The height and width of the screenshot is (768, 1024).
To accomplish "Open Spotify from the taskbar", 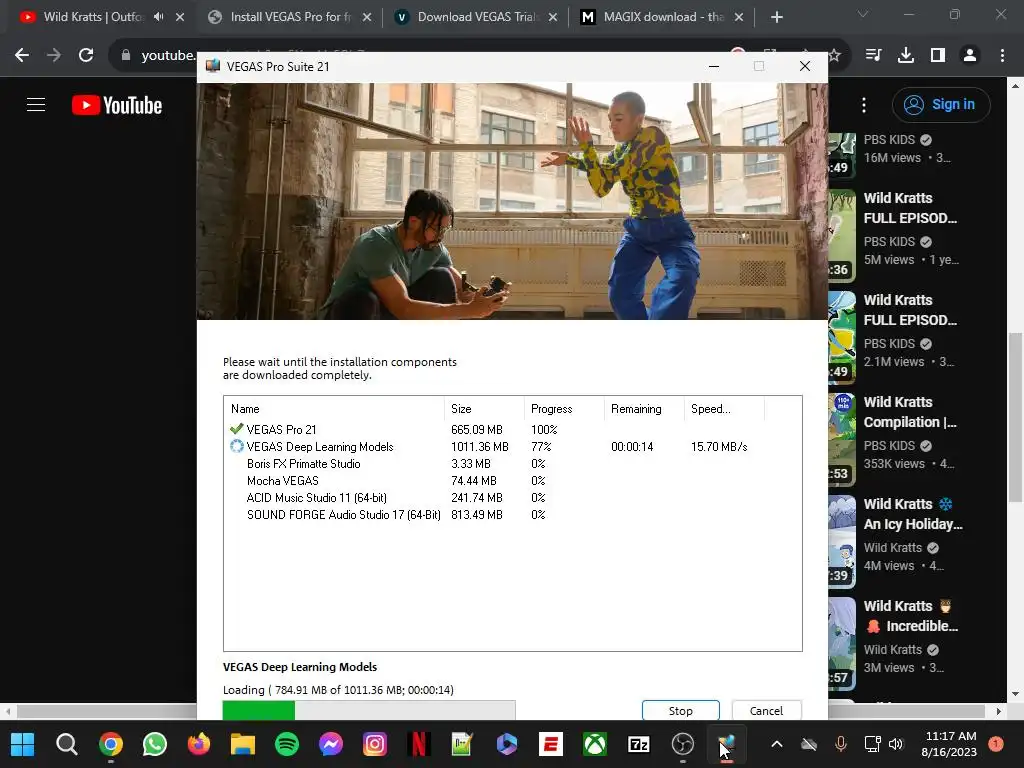I will pyautogui.click(x=287, y=744).
